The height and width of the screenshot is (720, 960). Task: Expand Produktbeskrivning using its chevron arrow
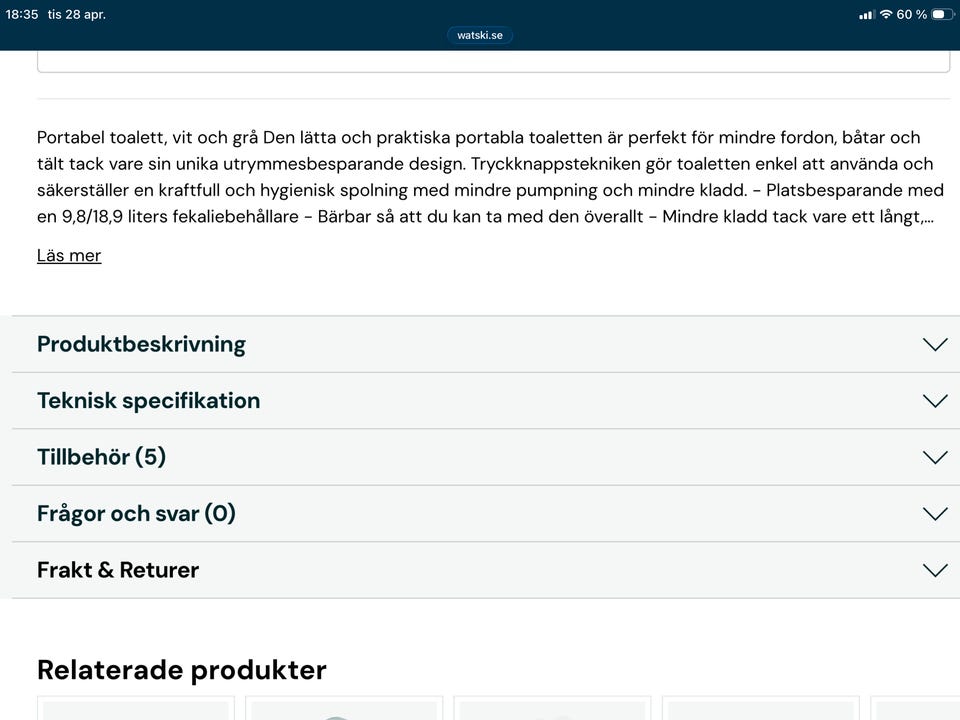(935, 344)
